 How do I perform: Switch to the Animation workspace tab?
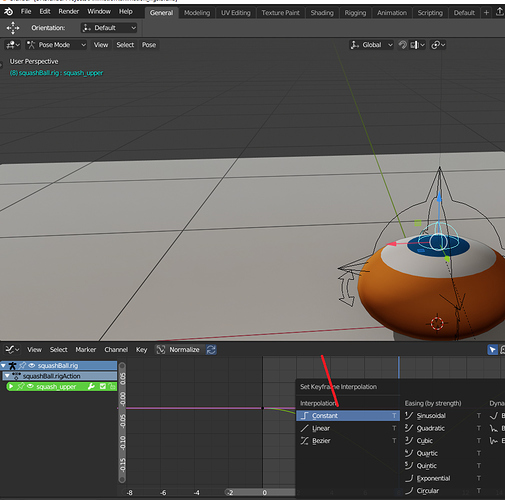pos(392,13)
